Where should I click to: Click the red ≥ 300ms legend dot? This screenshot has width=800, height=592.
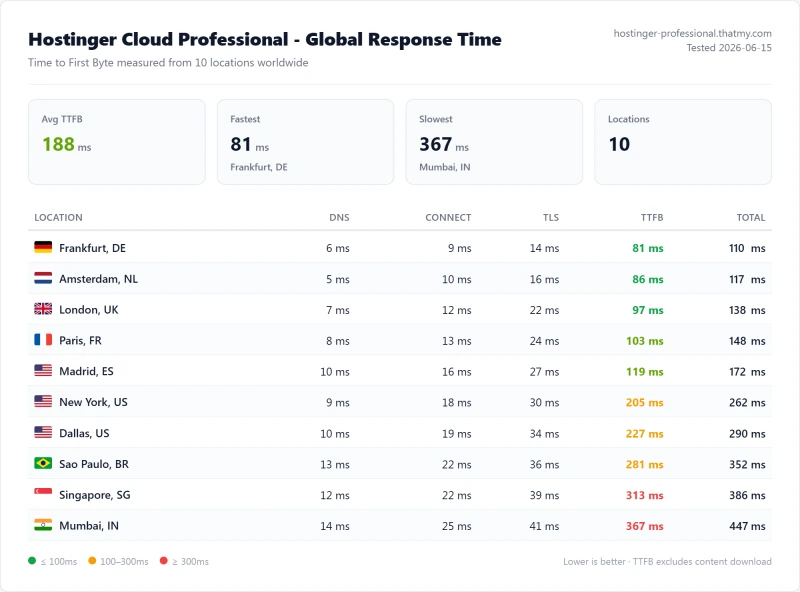pos(163,561)
